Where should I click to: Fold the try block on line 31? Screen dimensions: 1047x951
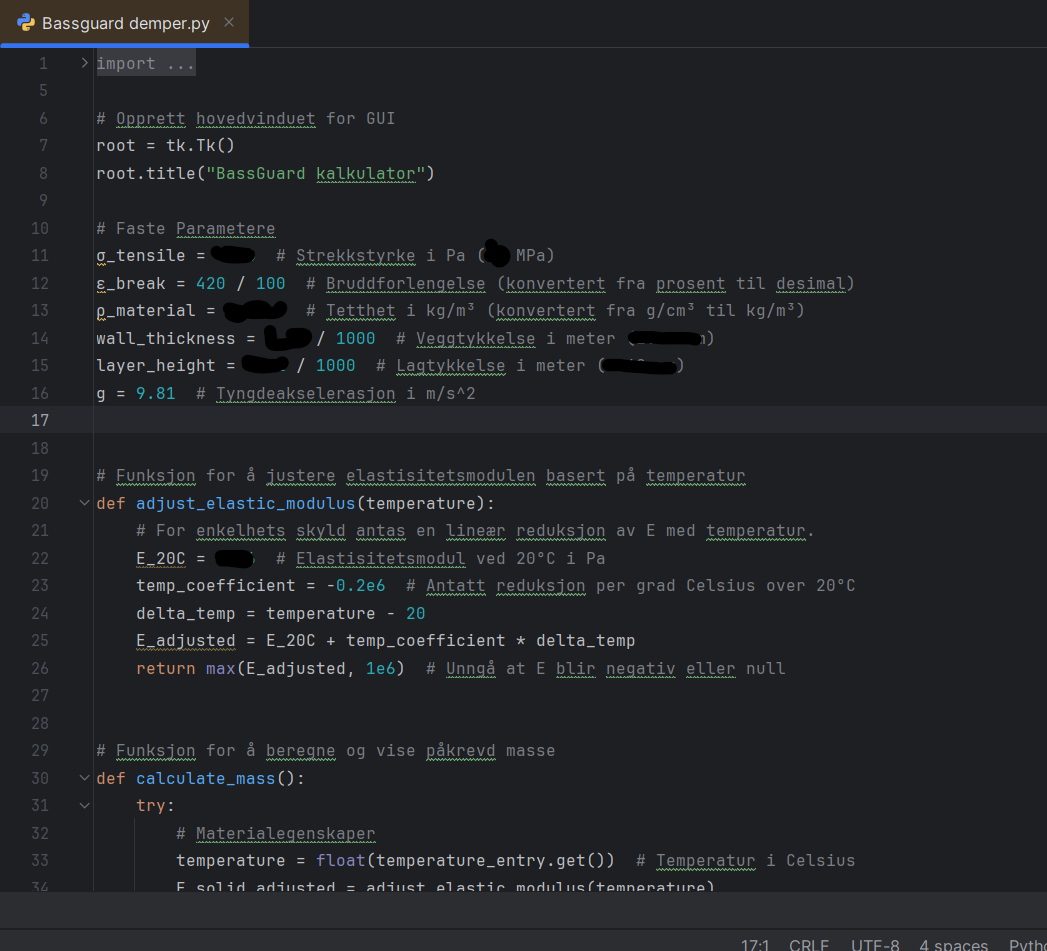(x=84, y=805)
